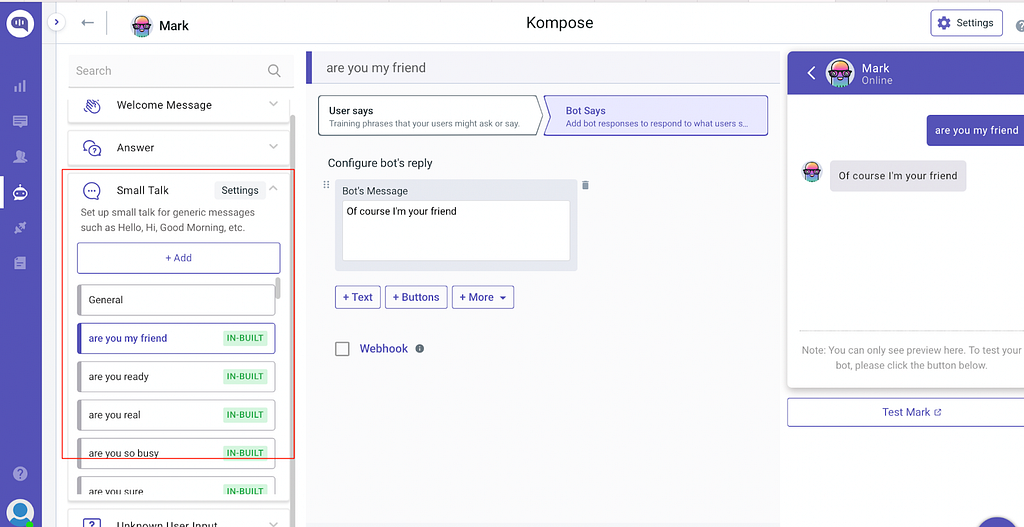This screenshot has height=527, width=1024.
Task: Expand the Answer section
Action: 274,147
